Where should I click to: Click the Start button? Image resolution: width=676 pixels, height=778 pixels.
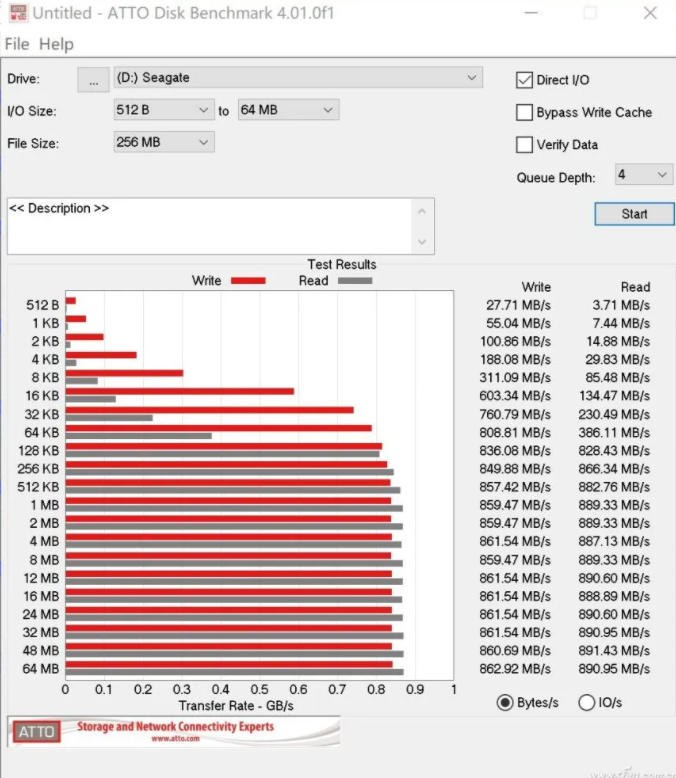point(634,214)
